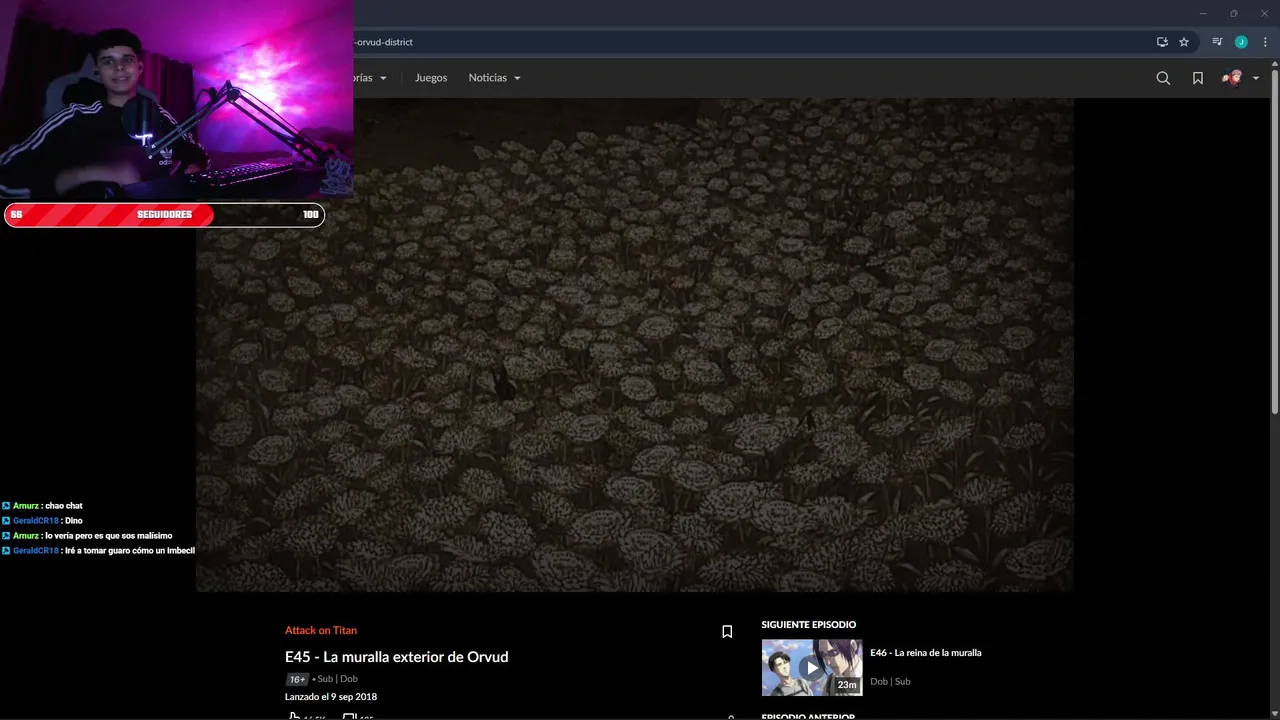Open the watchlist bookmark in the header
This screenshot has width=1280, height=720.
pyautogui.click(x=1197, y=78)
